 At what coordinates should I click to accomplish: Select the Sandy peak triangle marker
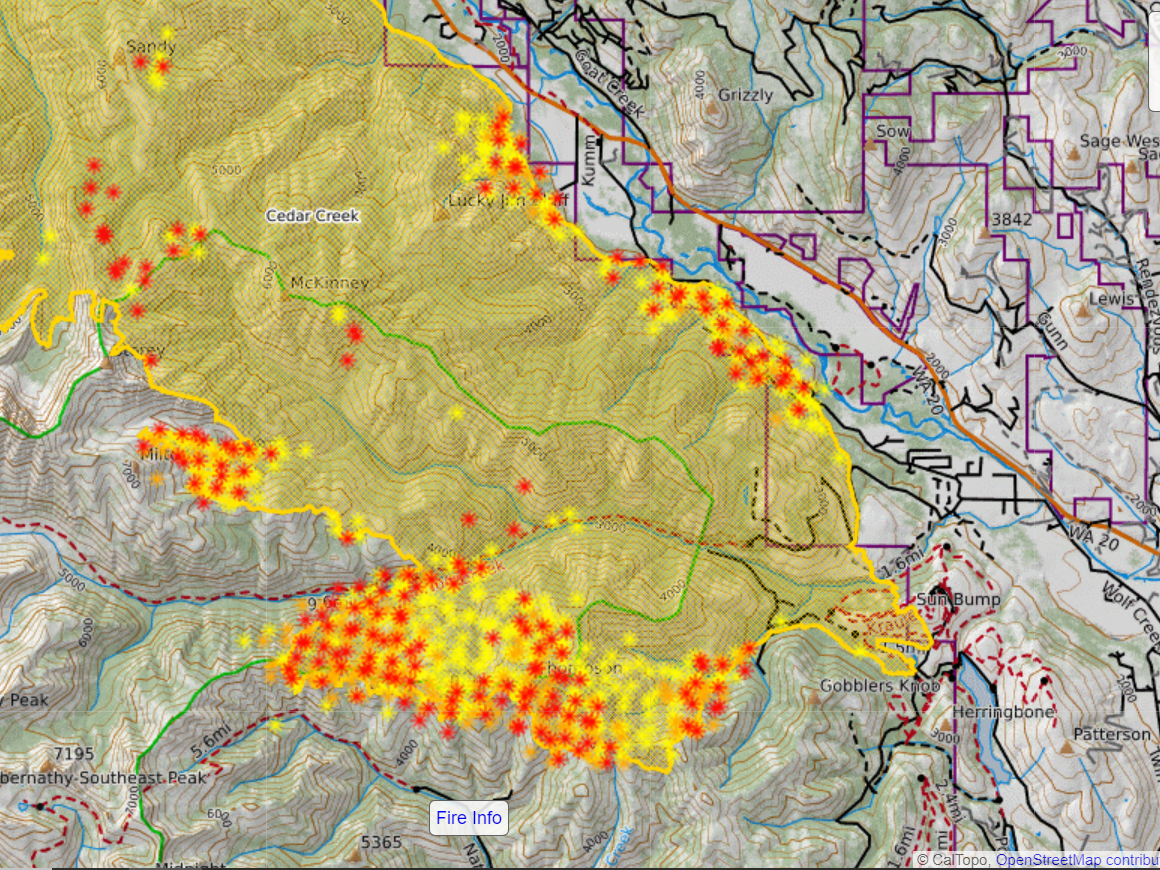point(121,60)
